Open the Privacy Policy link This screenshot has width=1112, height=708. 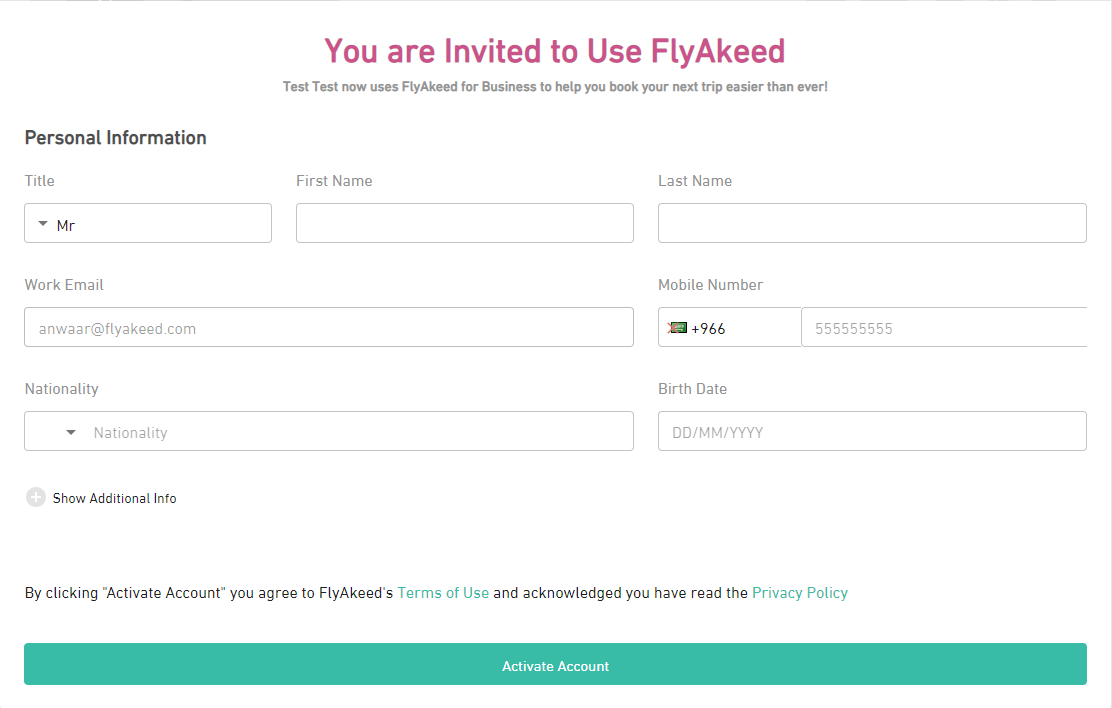800,593
